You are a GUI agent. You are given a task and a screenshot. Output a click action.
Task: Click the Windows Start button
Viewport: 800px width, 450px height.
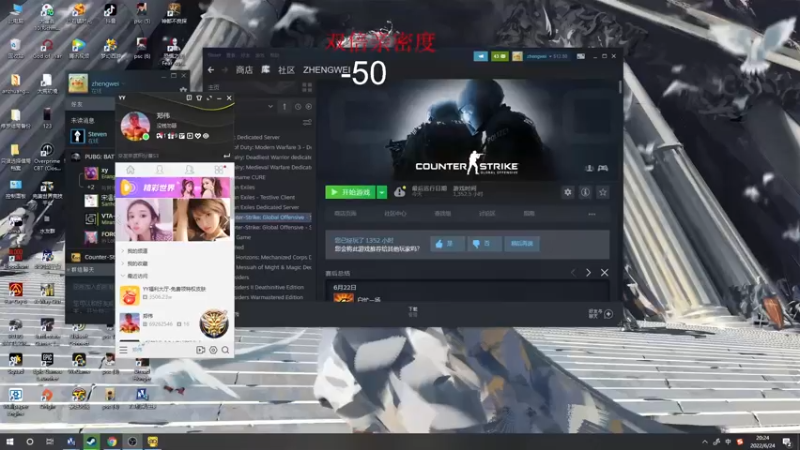tap(10, 441)
